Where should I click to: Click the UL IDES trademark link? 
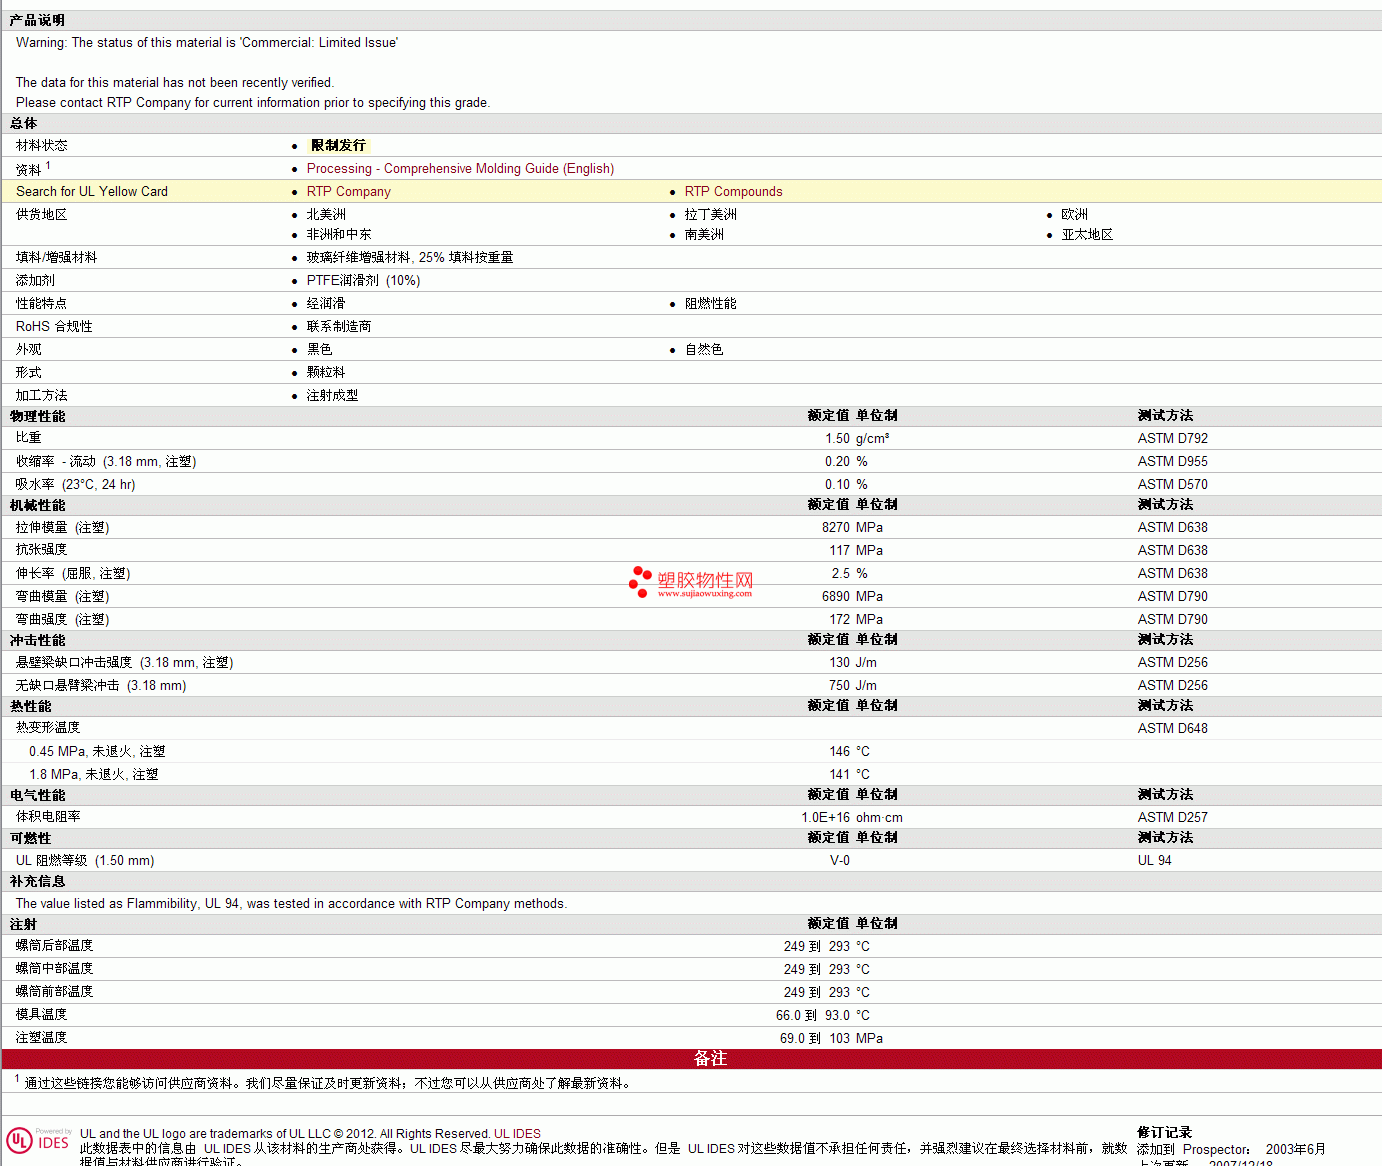coord(517,1134)
